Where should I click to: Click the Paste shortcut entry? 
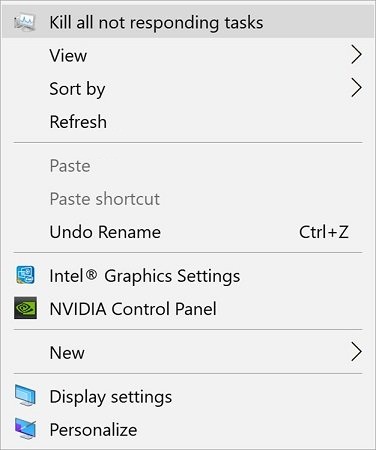coord(188,199)
